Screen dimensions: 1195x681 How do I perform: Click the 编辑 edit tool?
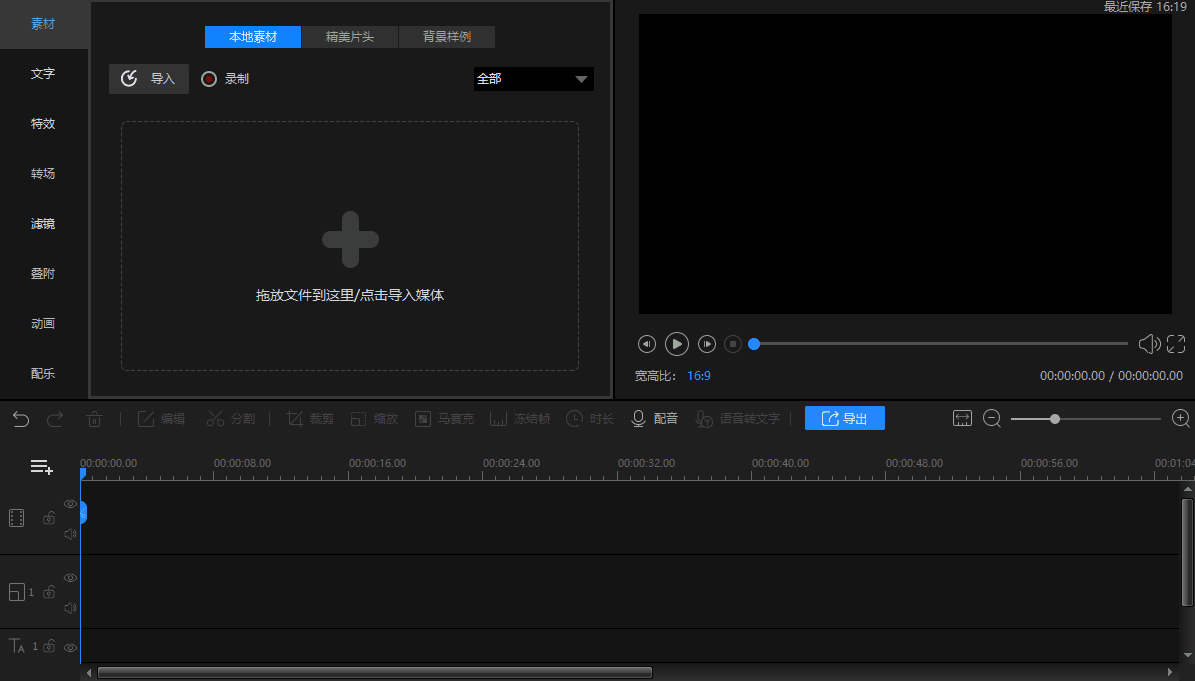click(x=162, y=419)
